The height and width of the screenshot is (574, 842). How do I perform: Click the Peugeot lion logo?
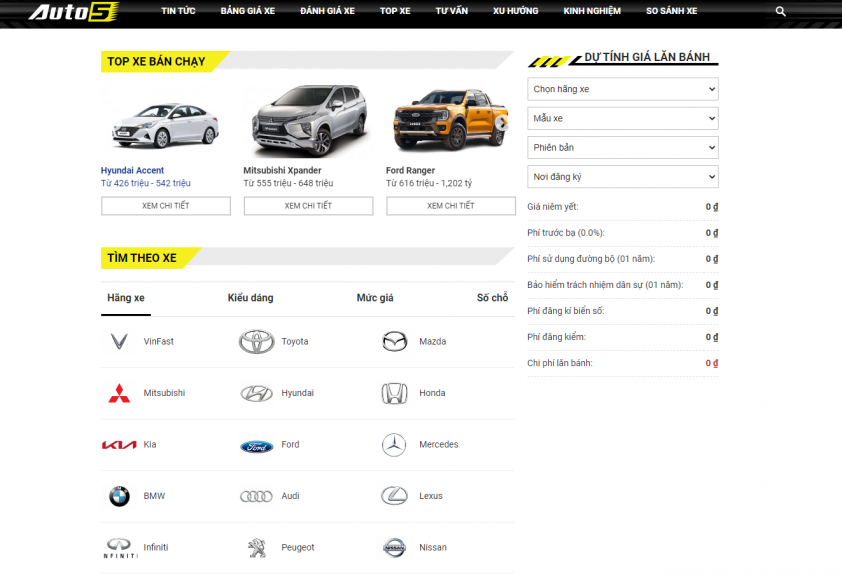click(x=257, y=548)
